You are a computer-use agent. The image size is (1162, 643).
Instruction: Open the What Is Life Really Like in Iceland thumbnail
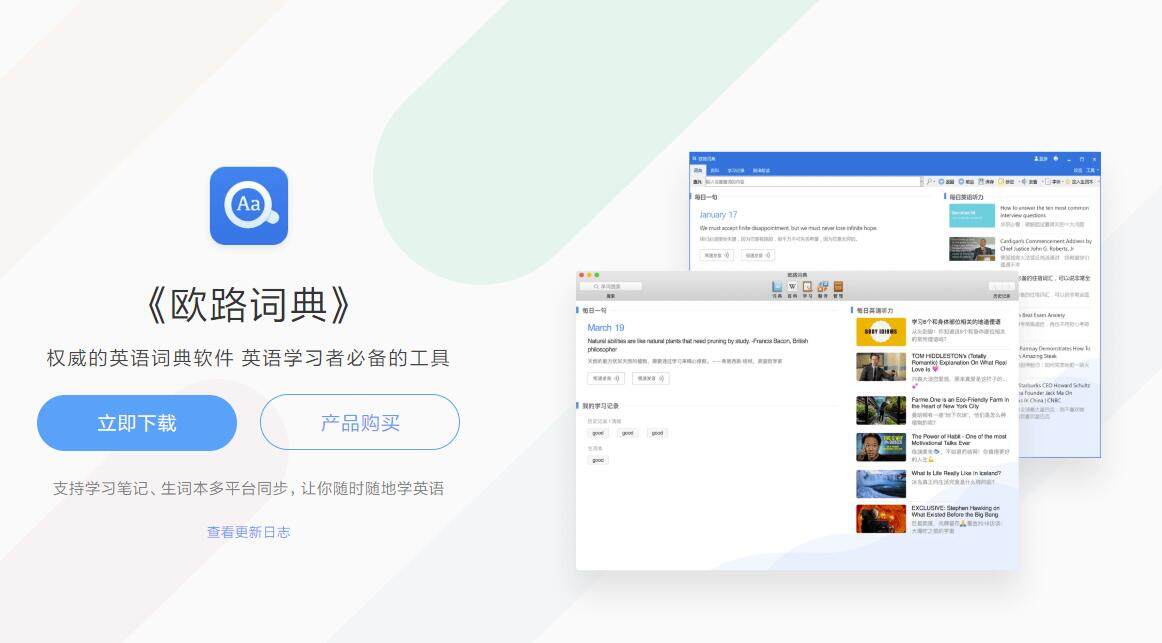pyautogui.click(x=880, y=484)
